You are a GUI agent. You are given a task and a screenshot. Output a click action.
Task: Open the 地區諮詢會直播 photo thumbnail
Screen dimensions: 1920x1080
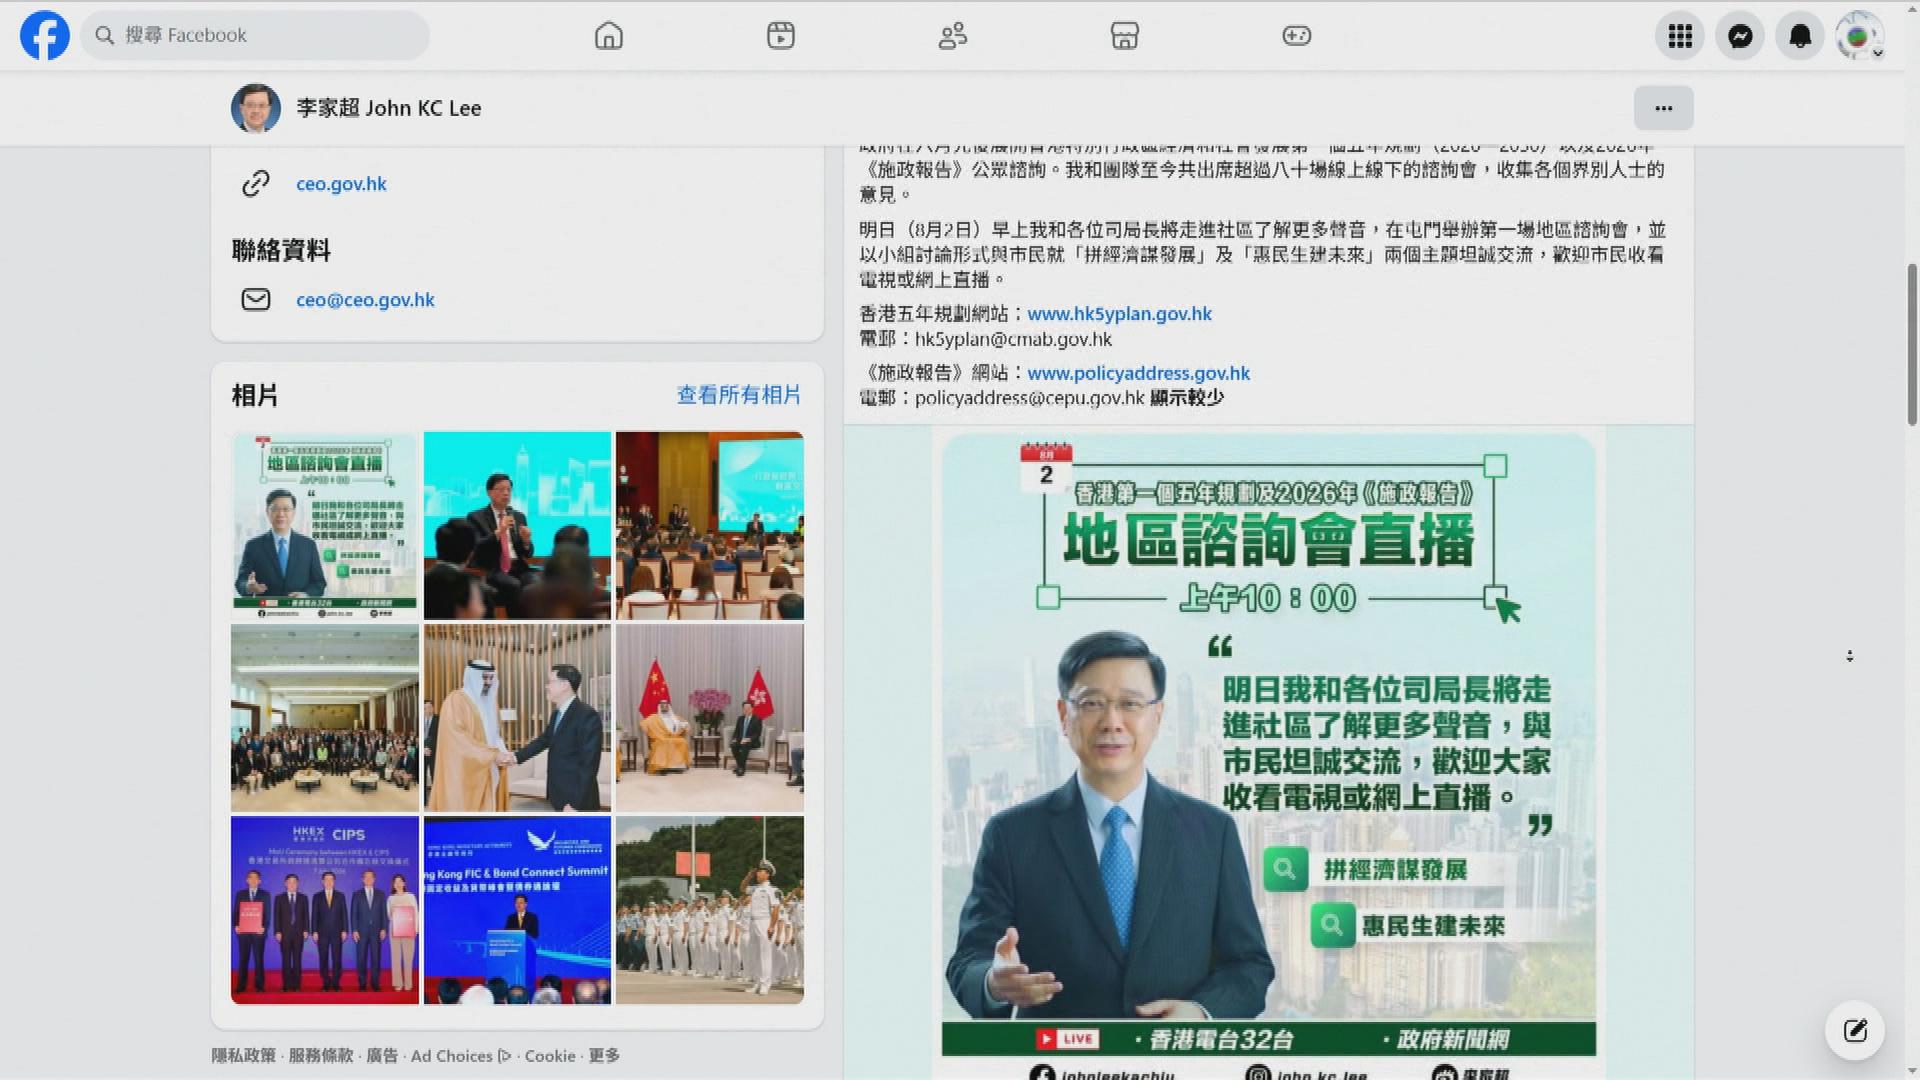pyautogui.click(x=325, y=526)
